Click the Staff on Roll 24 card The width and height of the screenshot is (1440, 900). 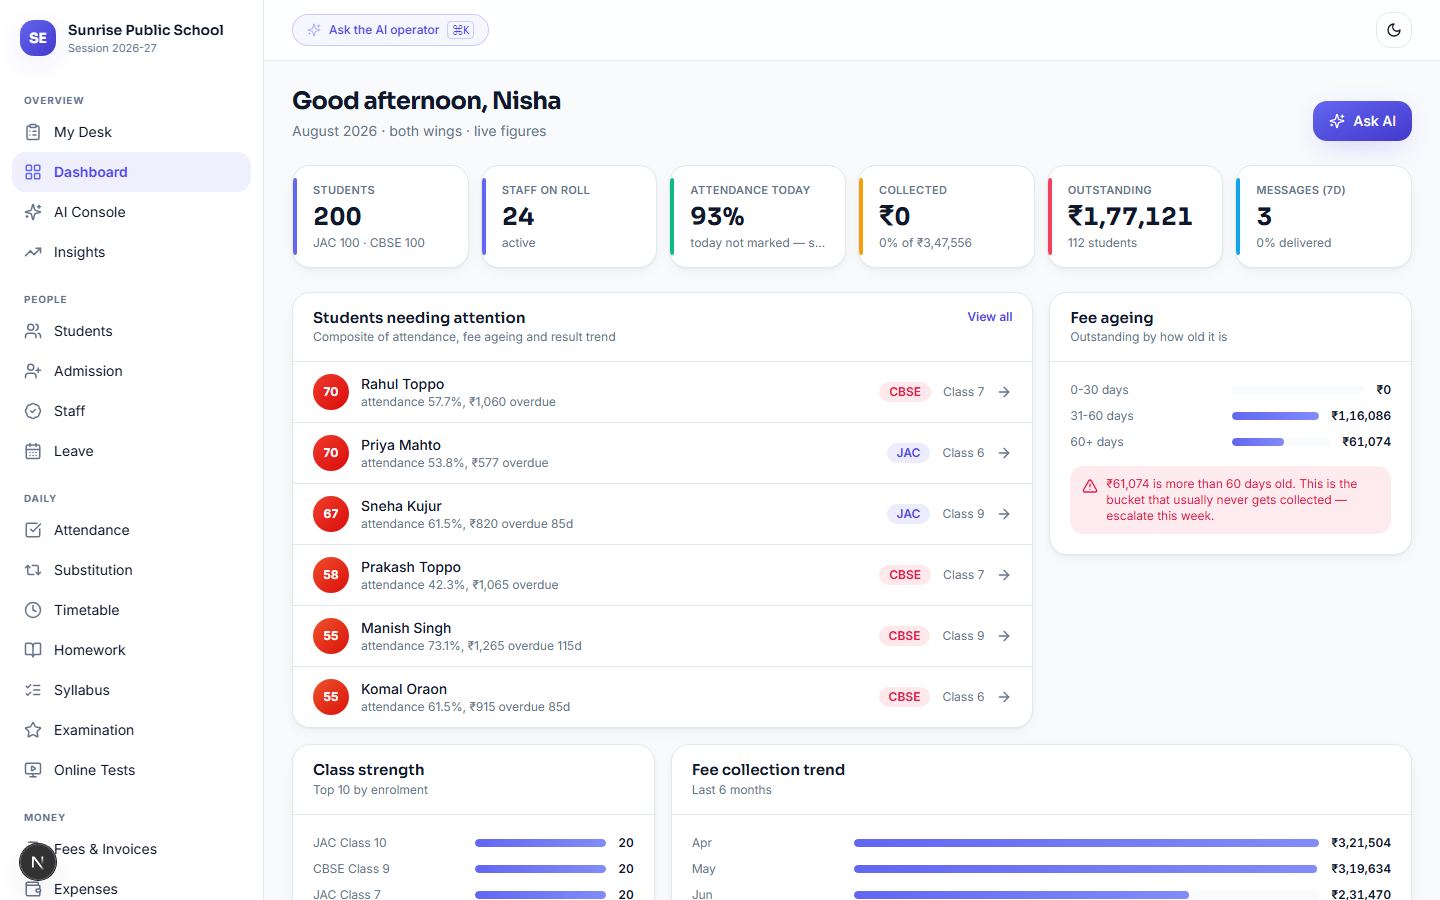click(x=569, y=216)
